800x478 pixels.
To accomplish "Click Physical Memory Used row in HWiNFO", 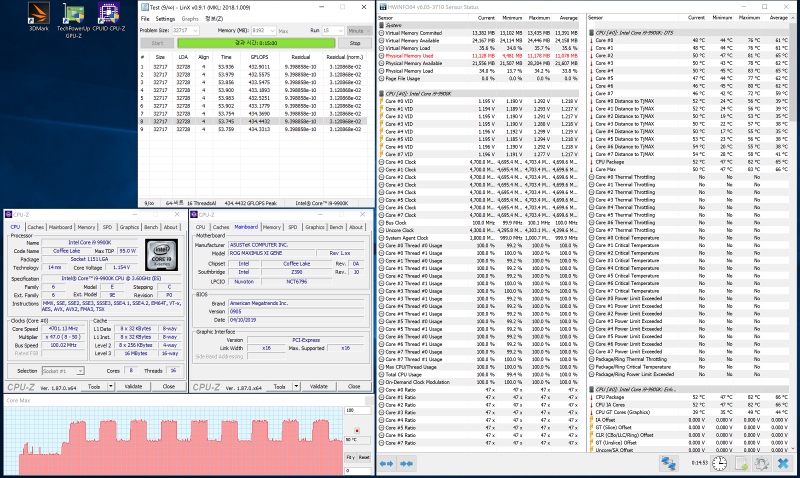I will click(x=479, y=56).
